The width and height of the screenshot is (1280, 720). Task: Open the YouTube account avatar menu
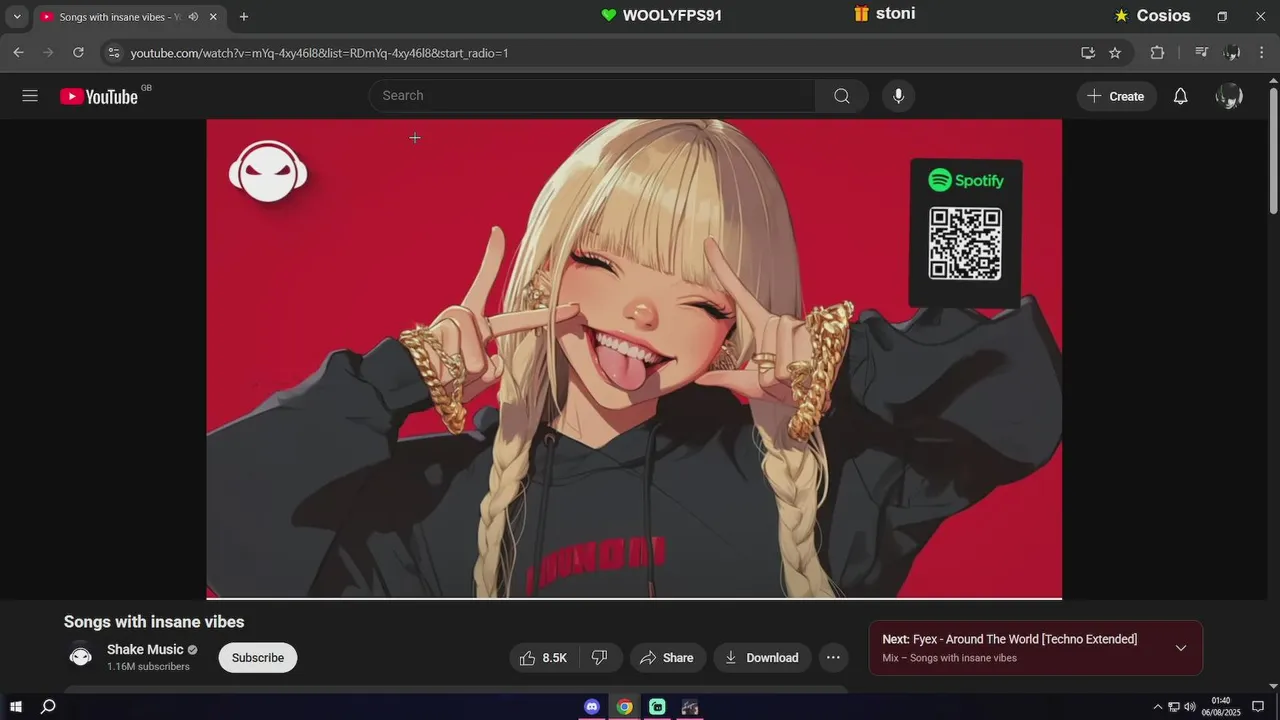(1229, 96)
